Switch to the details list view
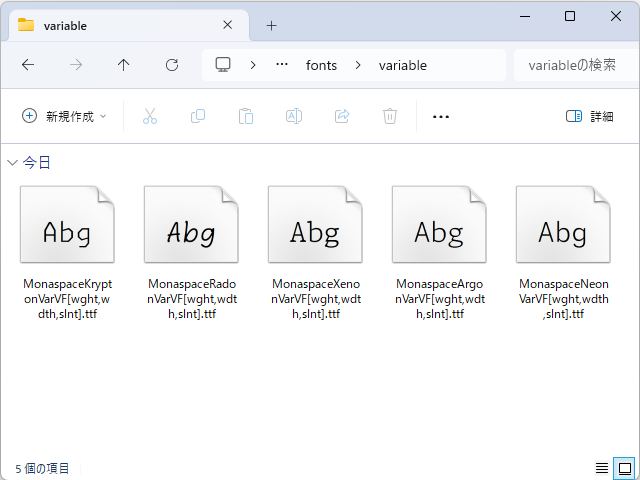Image resolution: width=640 pixels, height=480 pixels. [x=602, y=468]
